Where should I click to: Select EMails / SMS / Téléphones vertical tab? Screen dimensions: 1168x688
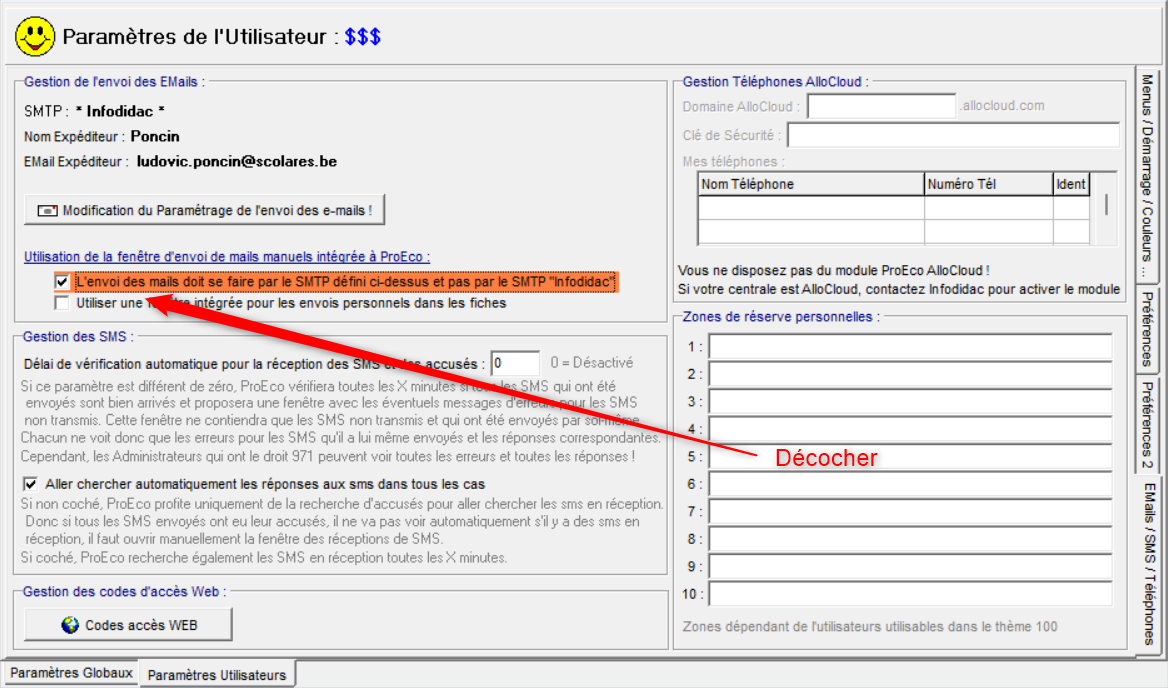tap(1148, 565)
